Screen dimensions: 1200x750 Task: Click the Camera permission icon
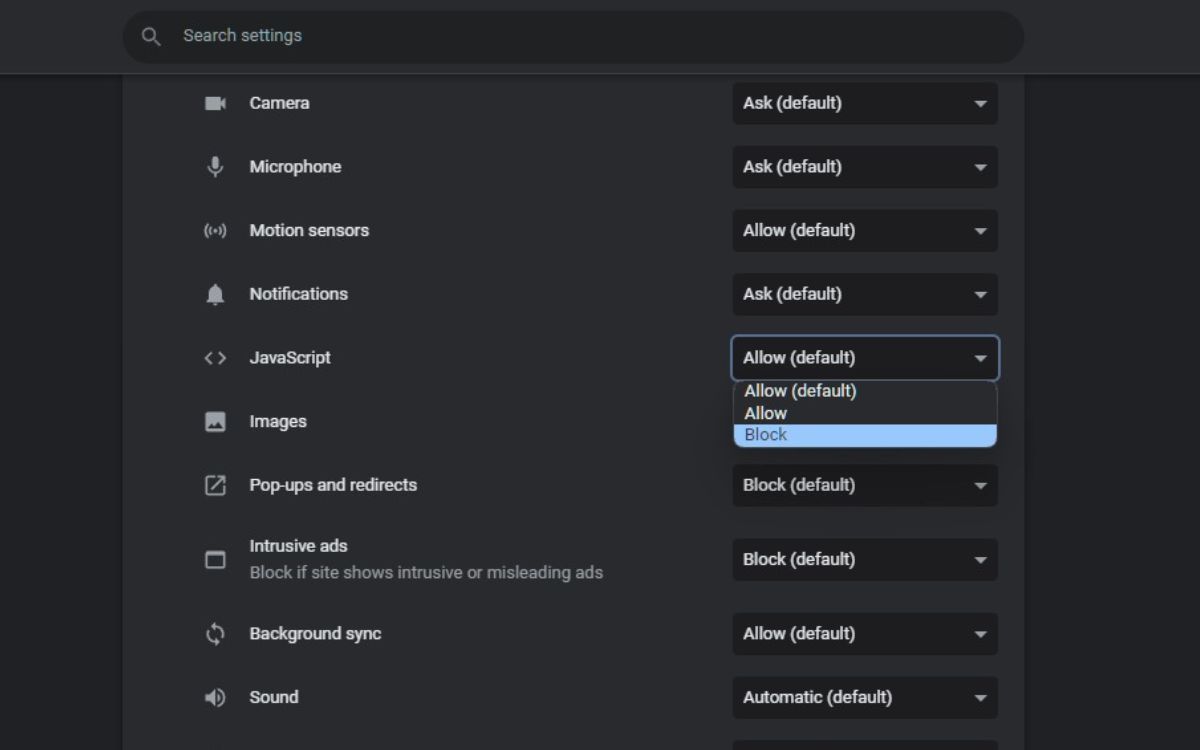[x=215, y=103]
